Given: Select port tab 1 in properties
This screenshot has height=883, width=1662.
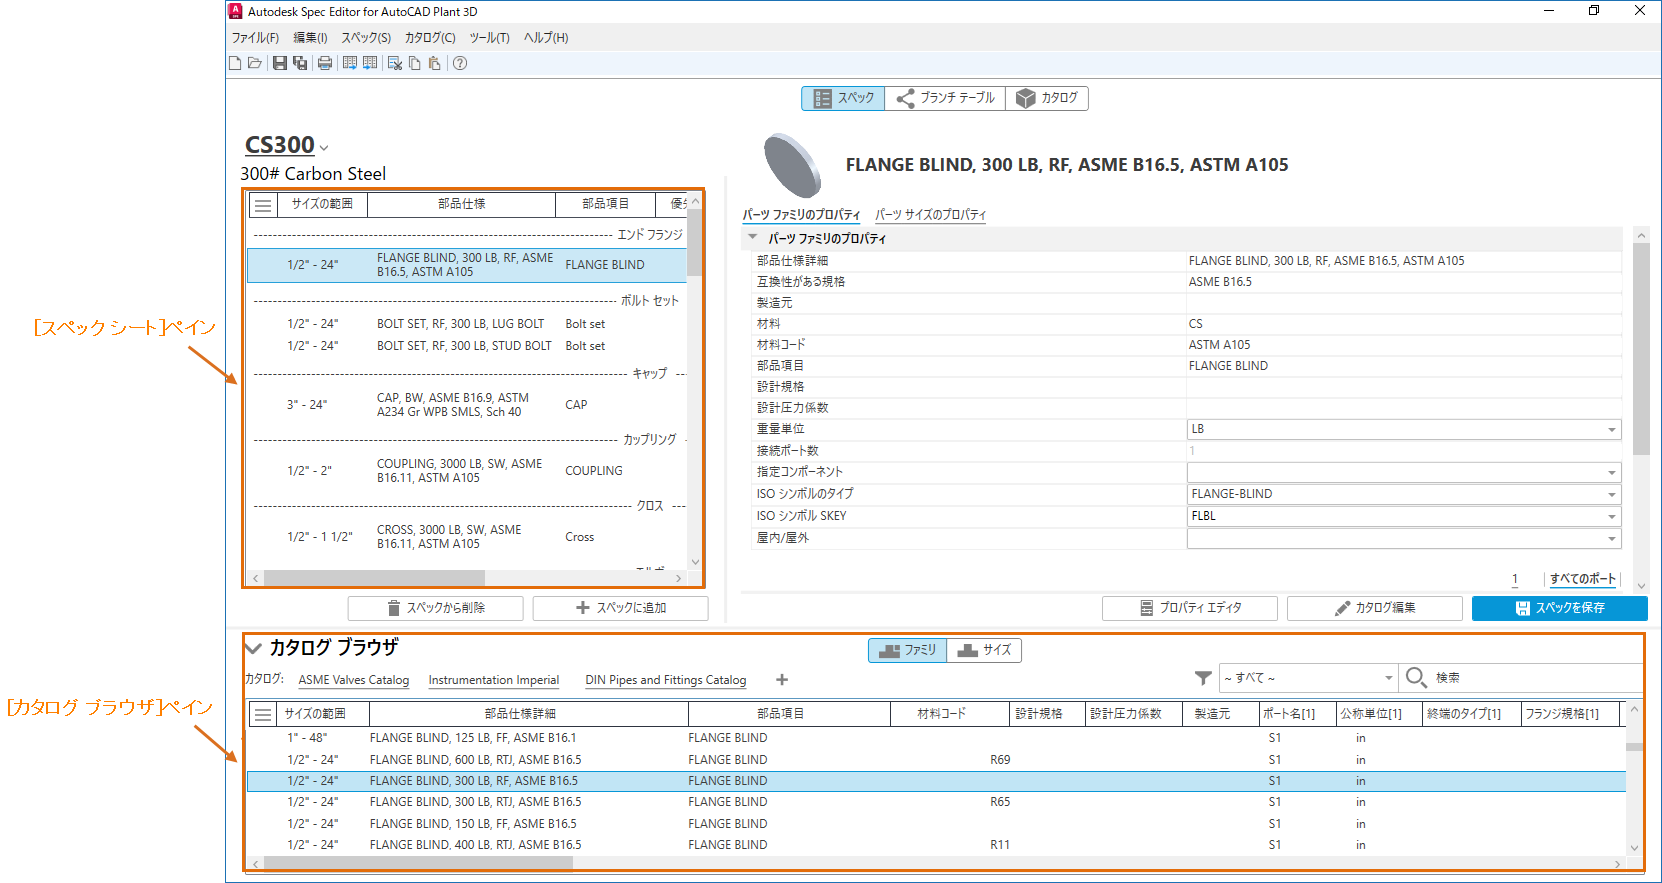Looking at the screenshot, I should click(x=1515, y=579).
